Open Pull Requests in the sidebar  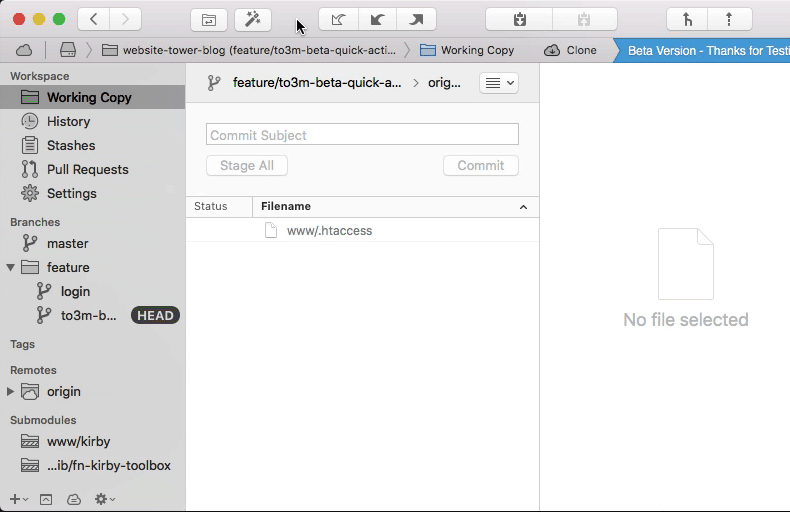pyautogui.click(x=87, y=169)
